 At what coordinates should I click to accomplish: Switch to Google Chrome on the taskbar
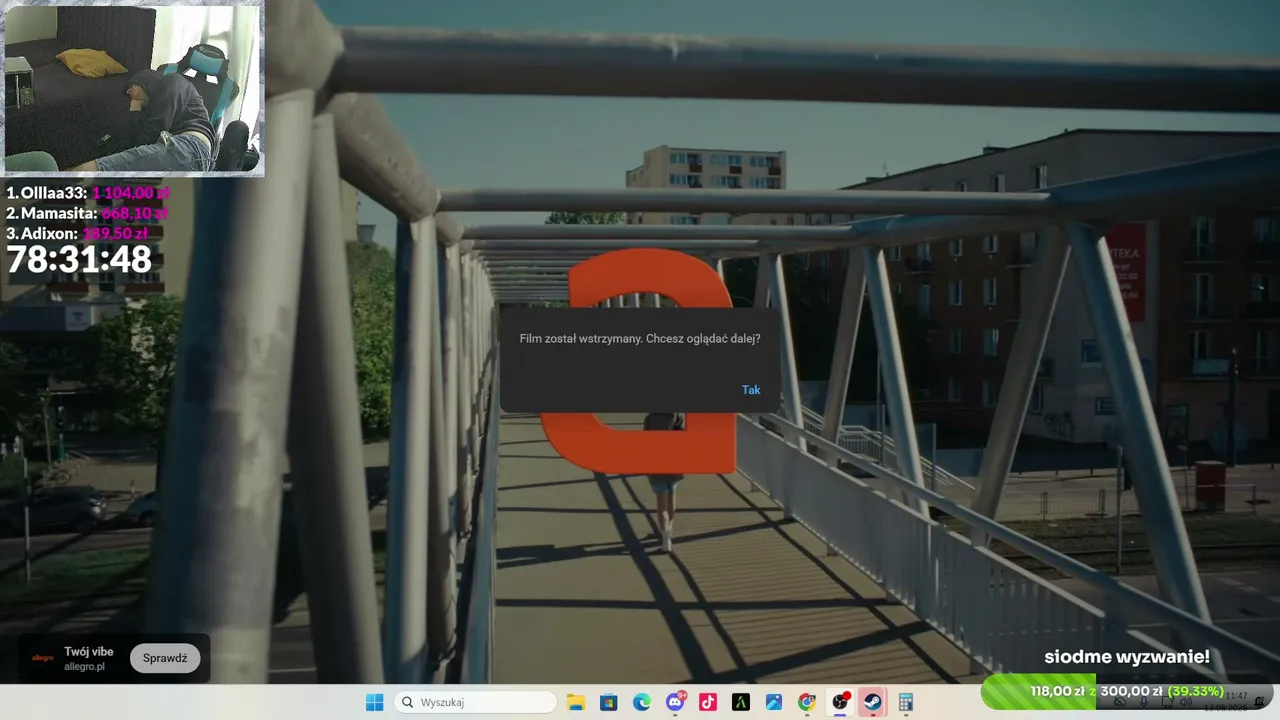coord(807,702)
